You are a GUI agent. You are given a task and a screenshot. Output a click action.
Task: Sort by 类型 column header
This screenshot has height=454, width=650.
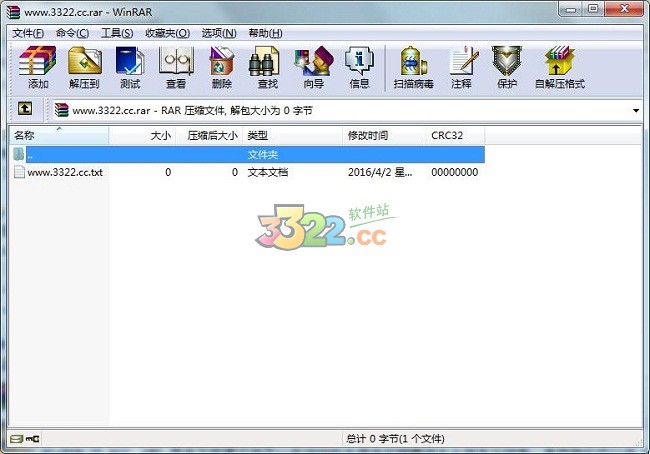(x=293, y=136)
